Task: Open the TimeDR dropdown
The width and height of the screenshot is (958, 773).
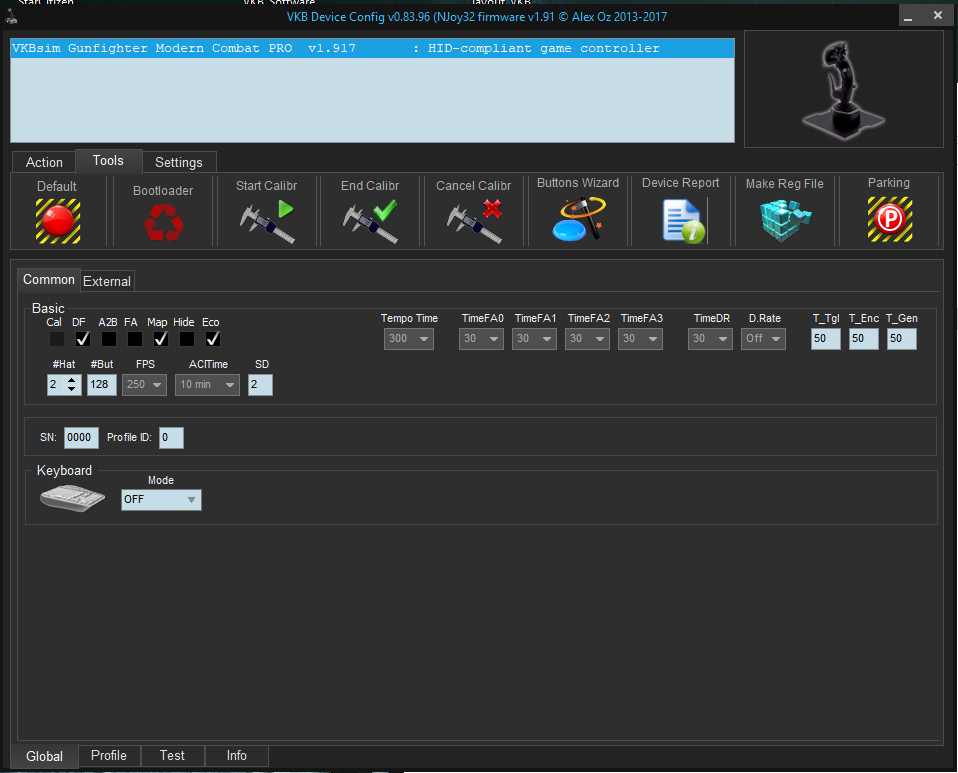Action: click(x=711, y=339)
